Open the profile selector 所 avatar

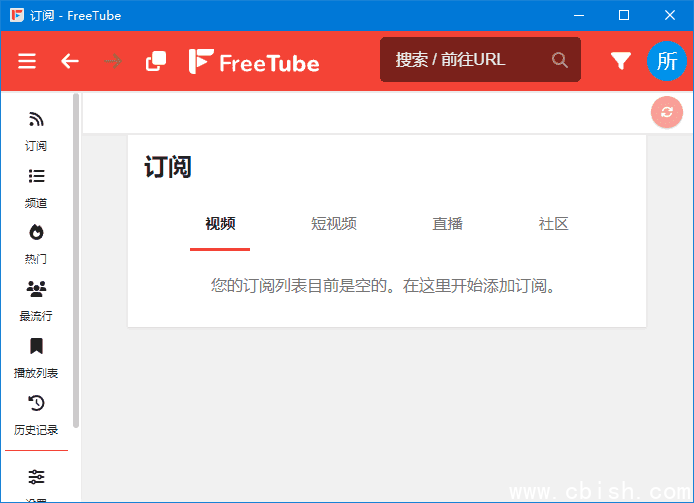[667, 60]
